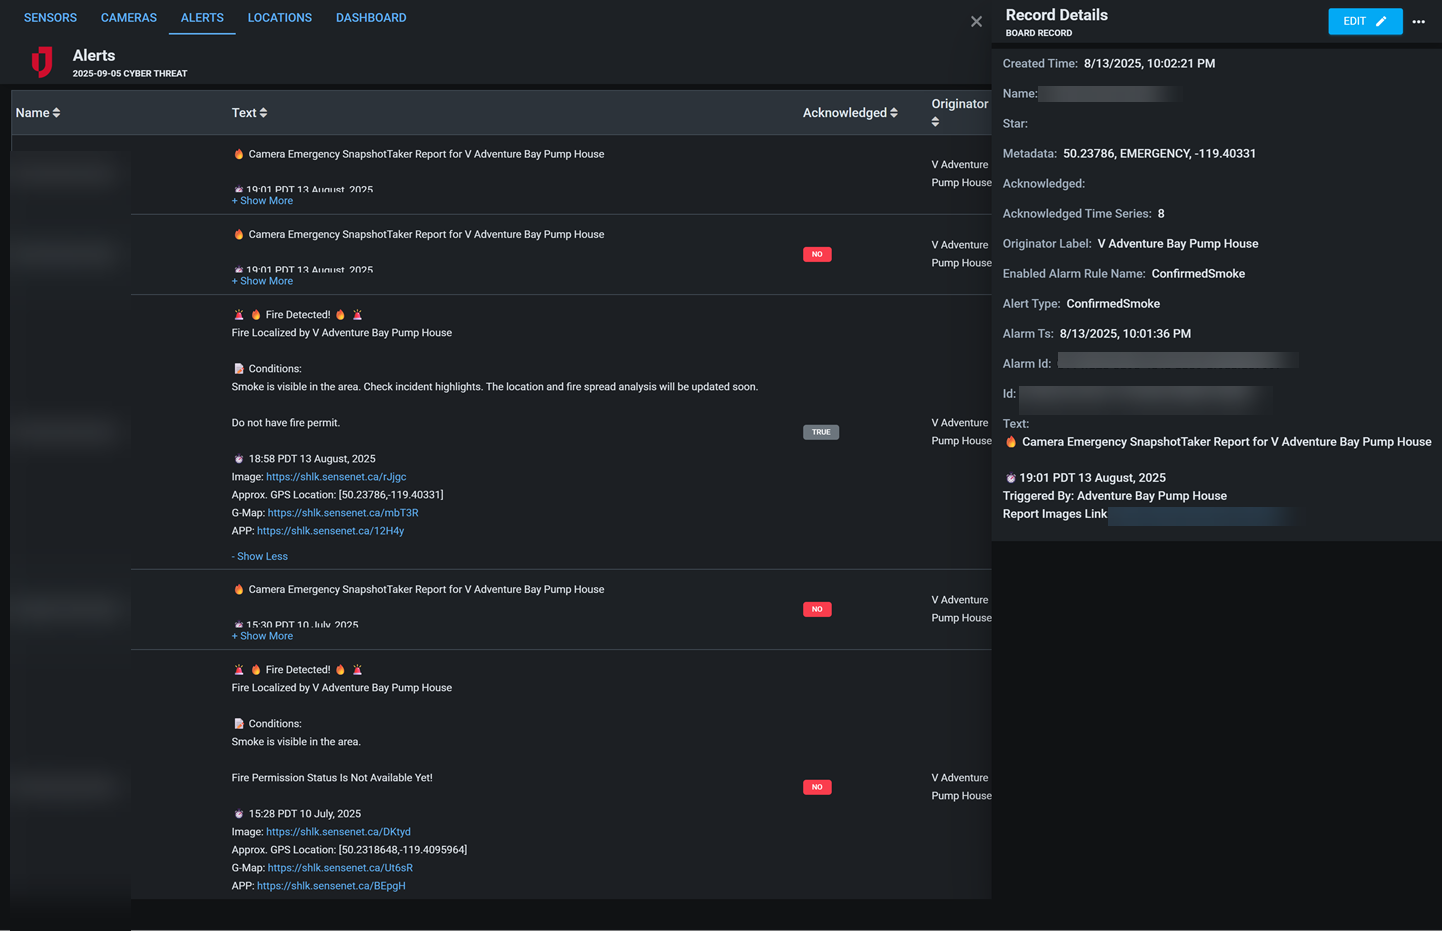
Task: Open the DASHBOARD tab
Action: (x=371, y=17)
